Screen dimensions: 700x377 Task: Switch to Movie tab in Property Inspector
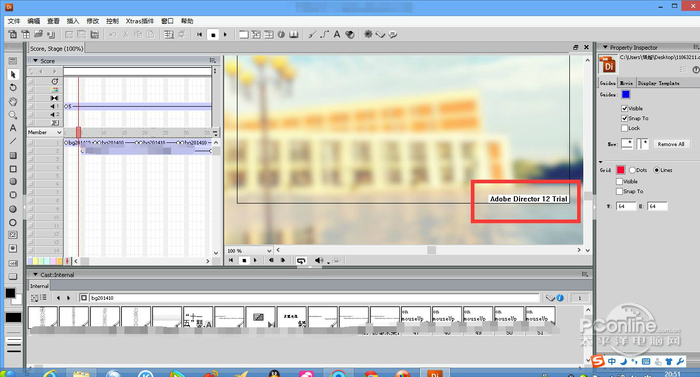pyautogui.click(x=626, y=83)
